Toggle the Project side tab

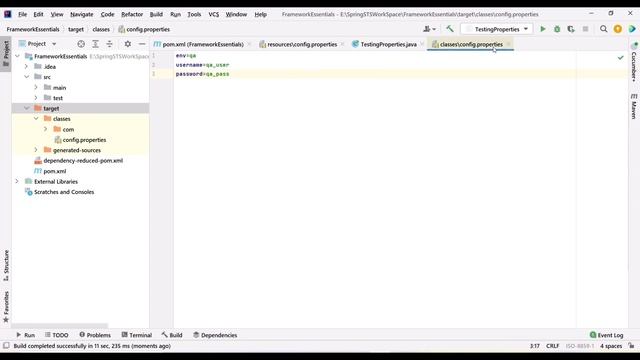[6, 53]
